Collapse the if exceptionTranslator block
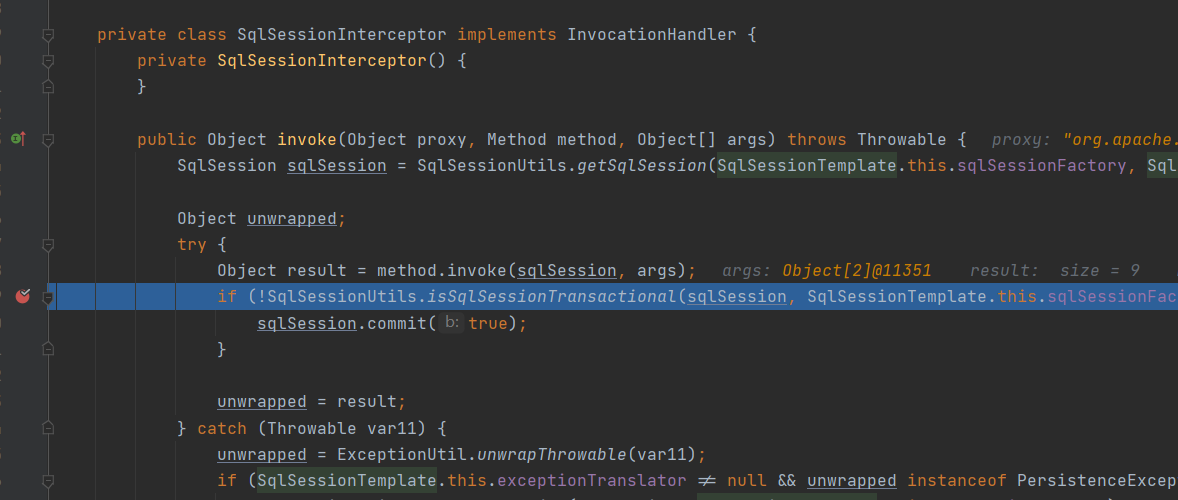The height and width of the screenshot is (500, 1178). (x=48, y=480)
